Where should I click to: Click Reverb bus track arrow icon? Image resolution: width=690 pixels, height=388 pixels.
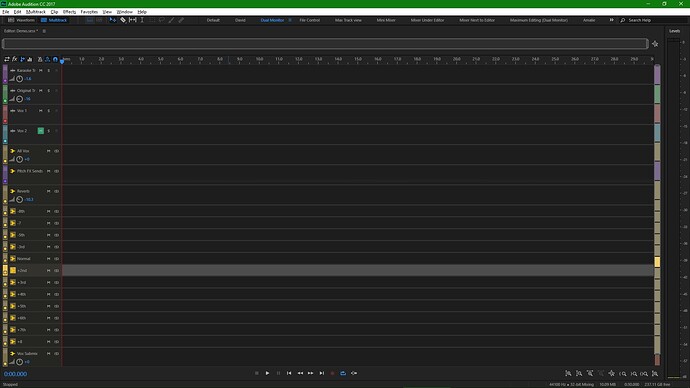[12, 191]
